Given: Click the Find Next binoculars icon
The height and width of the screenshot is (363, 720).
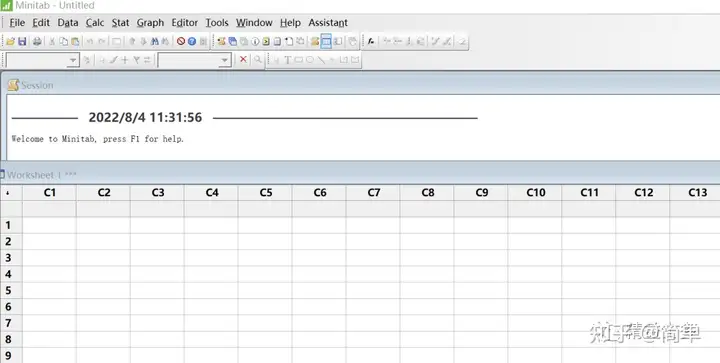Looking at the screenshot, I should pyautogui.click(x=165, y=41).
